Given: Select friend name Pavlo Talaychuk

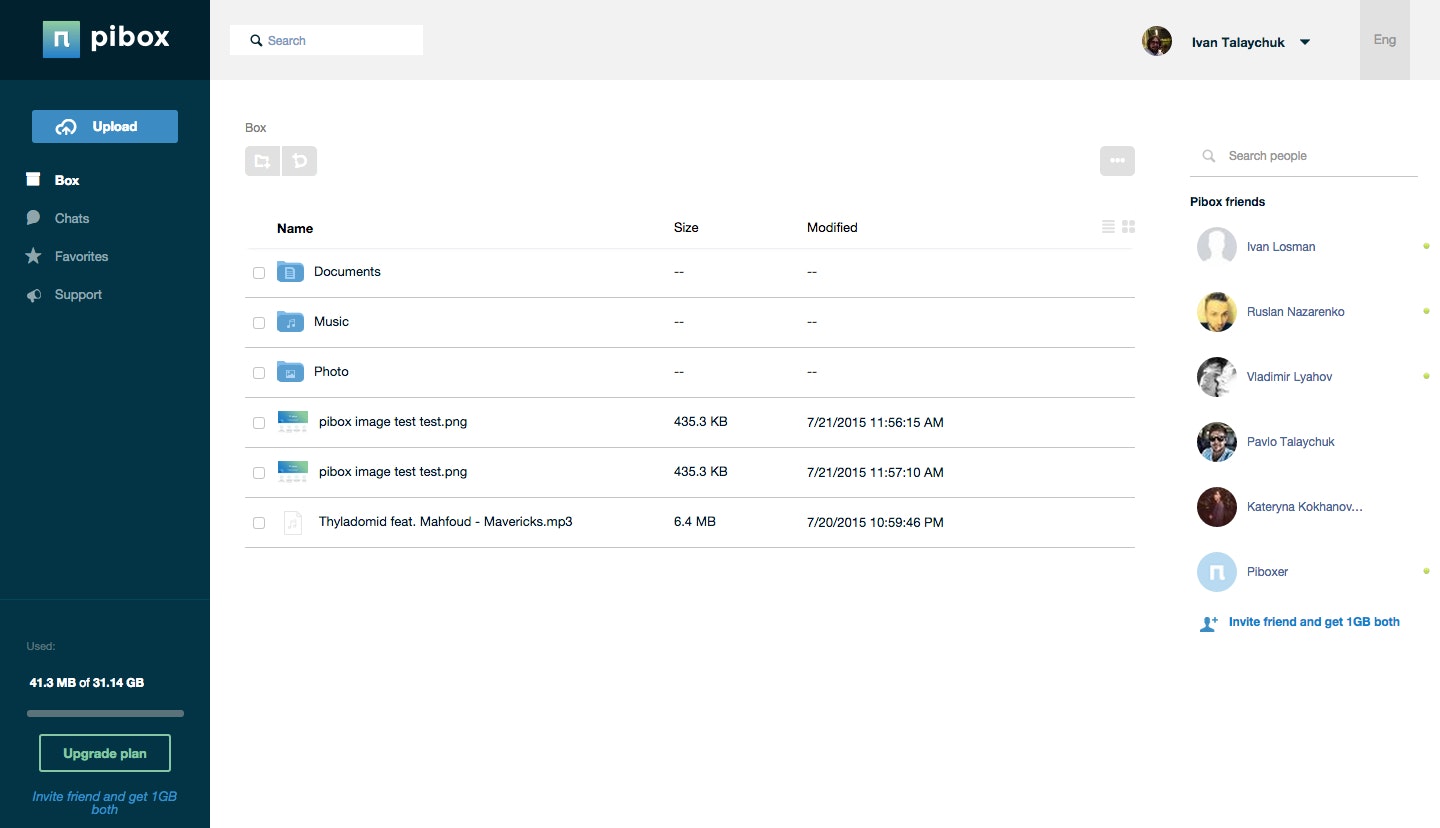Looking at the screenshot, I should point(1290,441).
